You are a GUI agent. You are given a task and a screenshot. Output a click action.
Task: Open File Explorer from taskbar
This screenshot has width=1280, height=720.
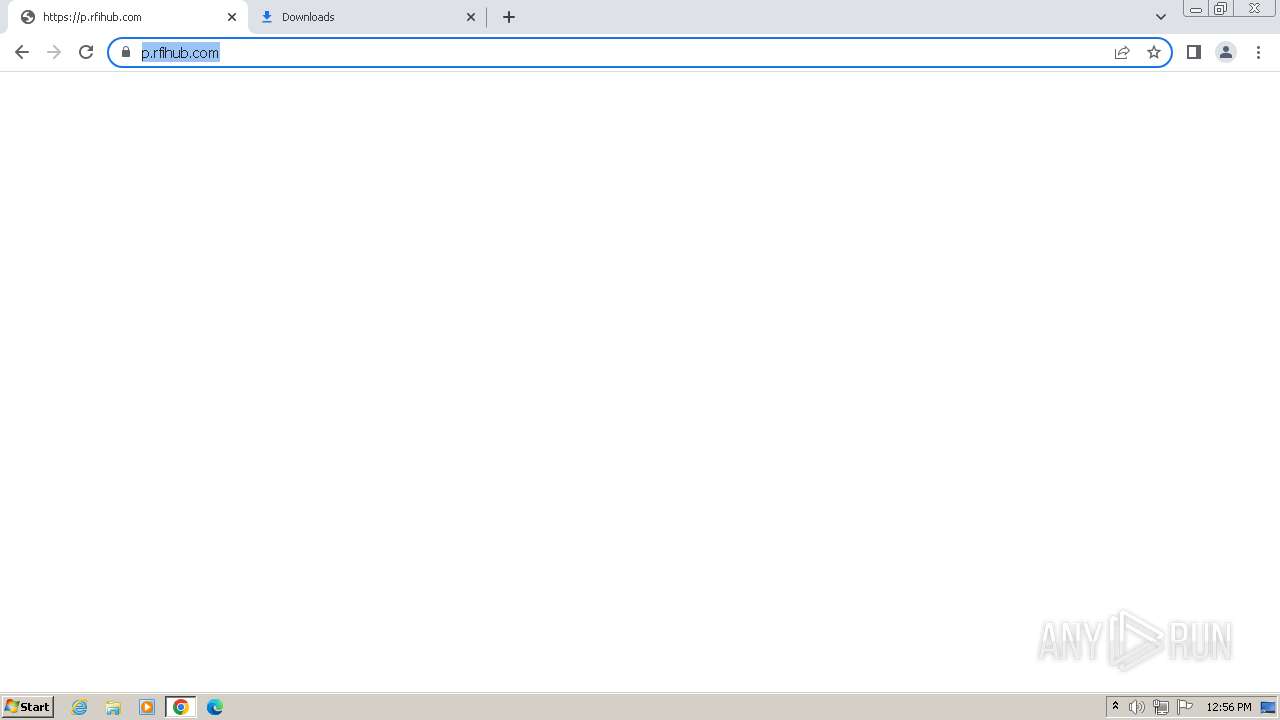coord(113,707)
